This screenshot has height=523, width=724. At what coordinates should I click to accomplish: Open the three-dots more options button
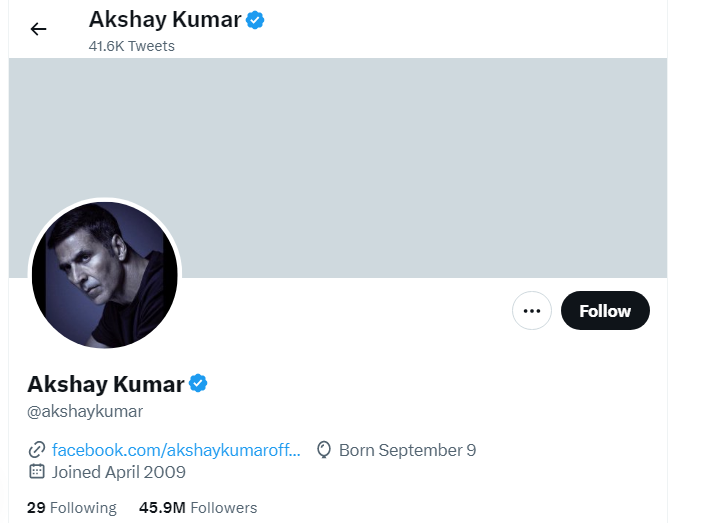532,311
